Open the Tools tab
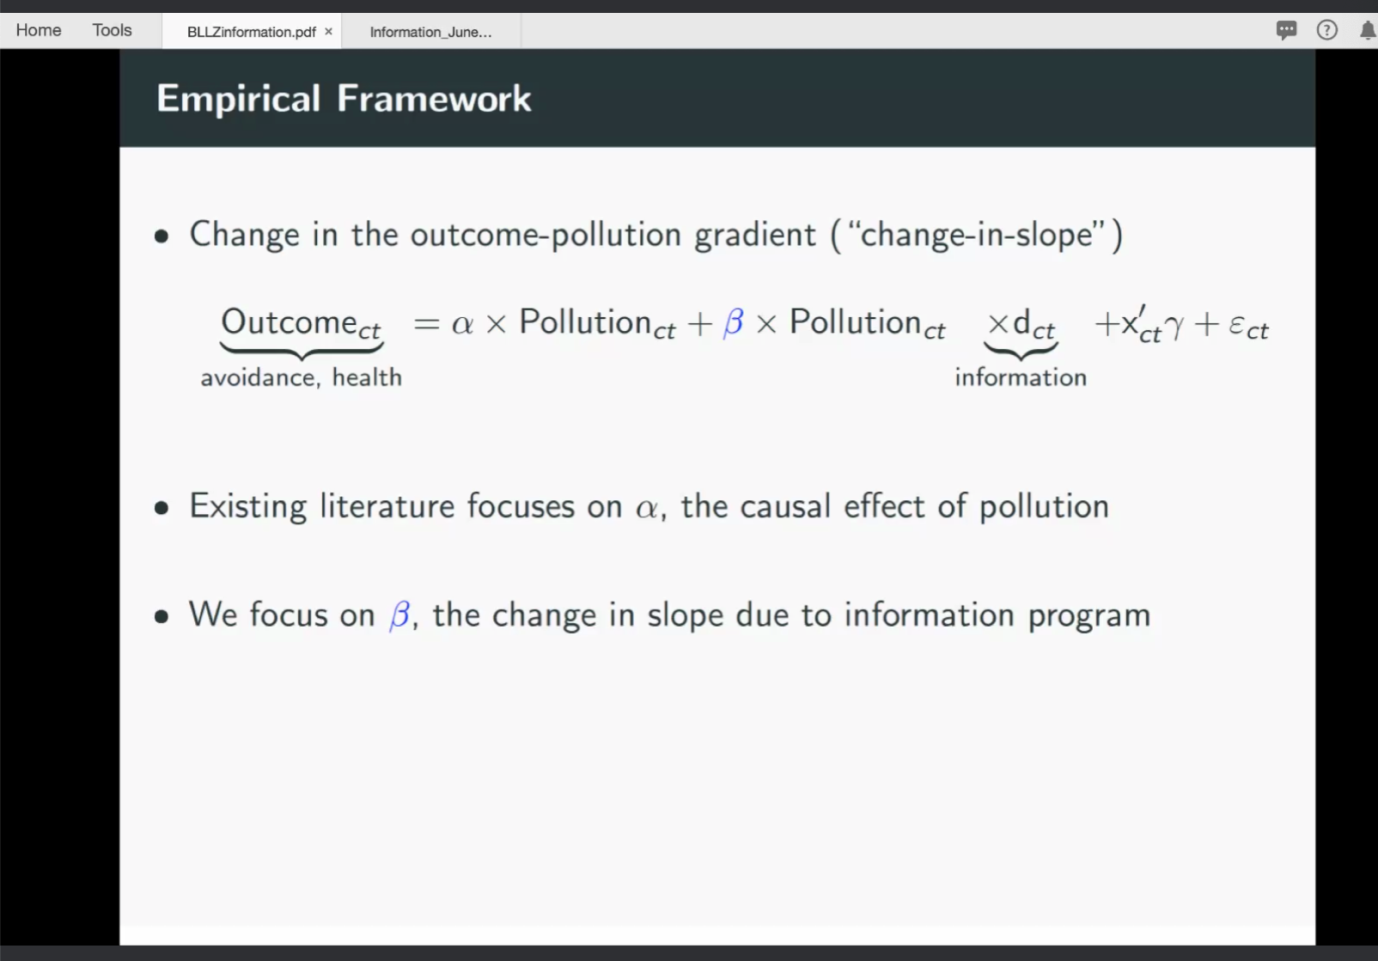Viewport: 1378px width, 961px height. [x=112, y=30]
